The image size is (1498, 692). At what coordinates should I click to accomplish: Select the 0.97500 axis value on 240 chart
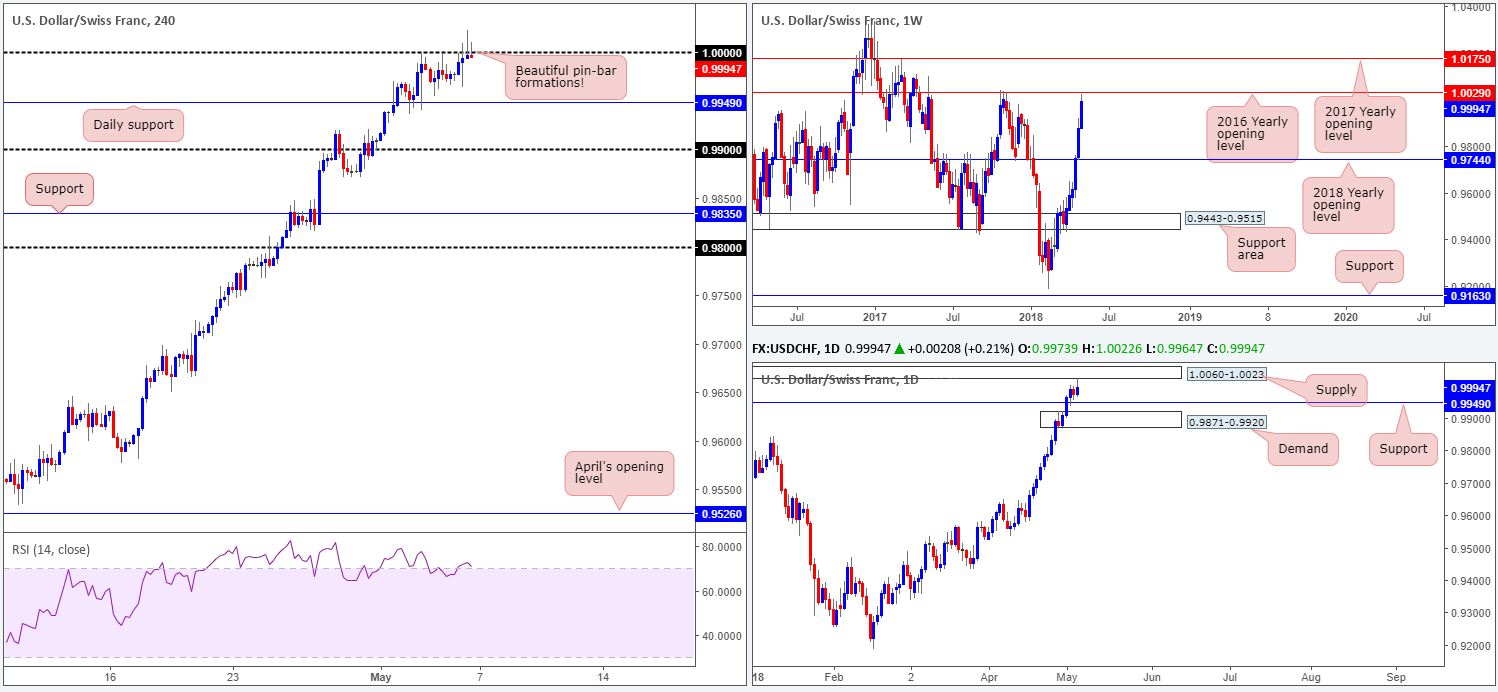pyautogui.click(x=721, y=296)
